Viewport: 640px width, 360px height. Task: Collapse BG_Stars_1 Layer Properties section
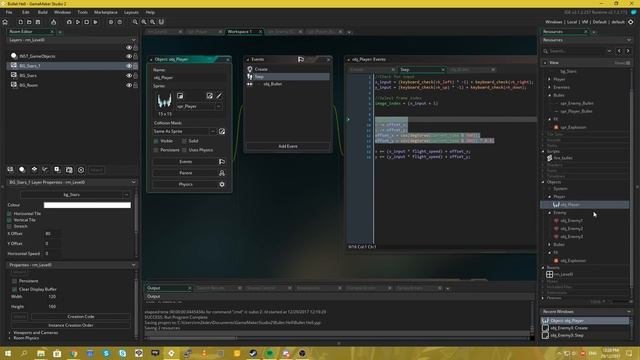[x=133, y=182]
